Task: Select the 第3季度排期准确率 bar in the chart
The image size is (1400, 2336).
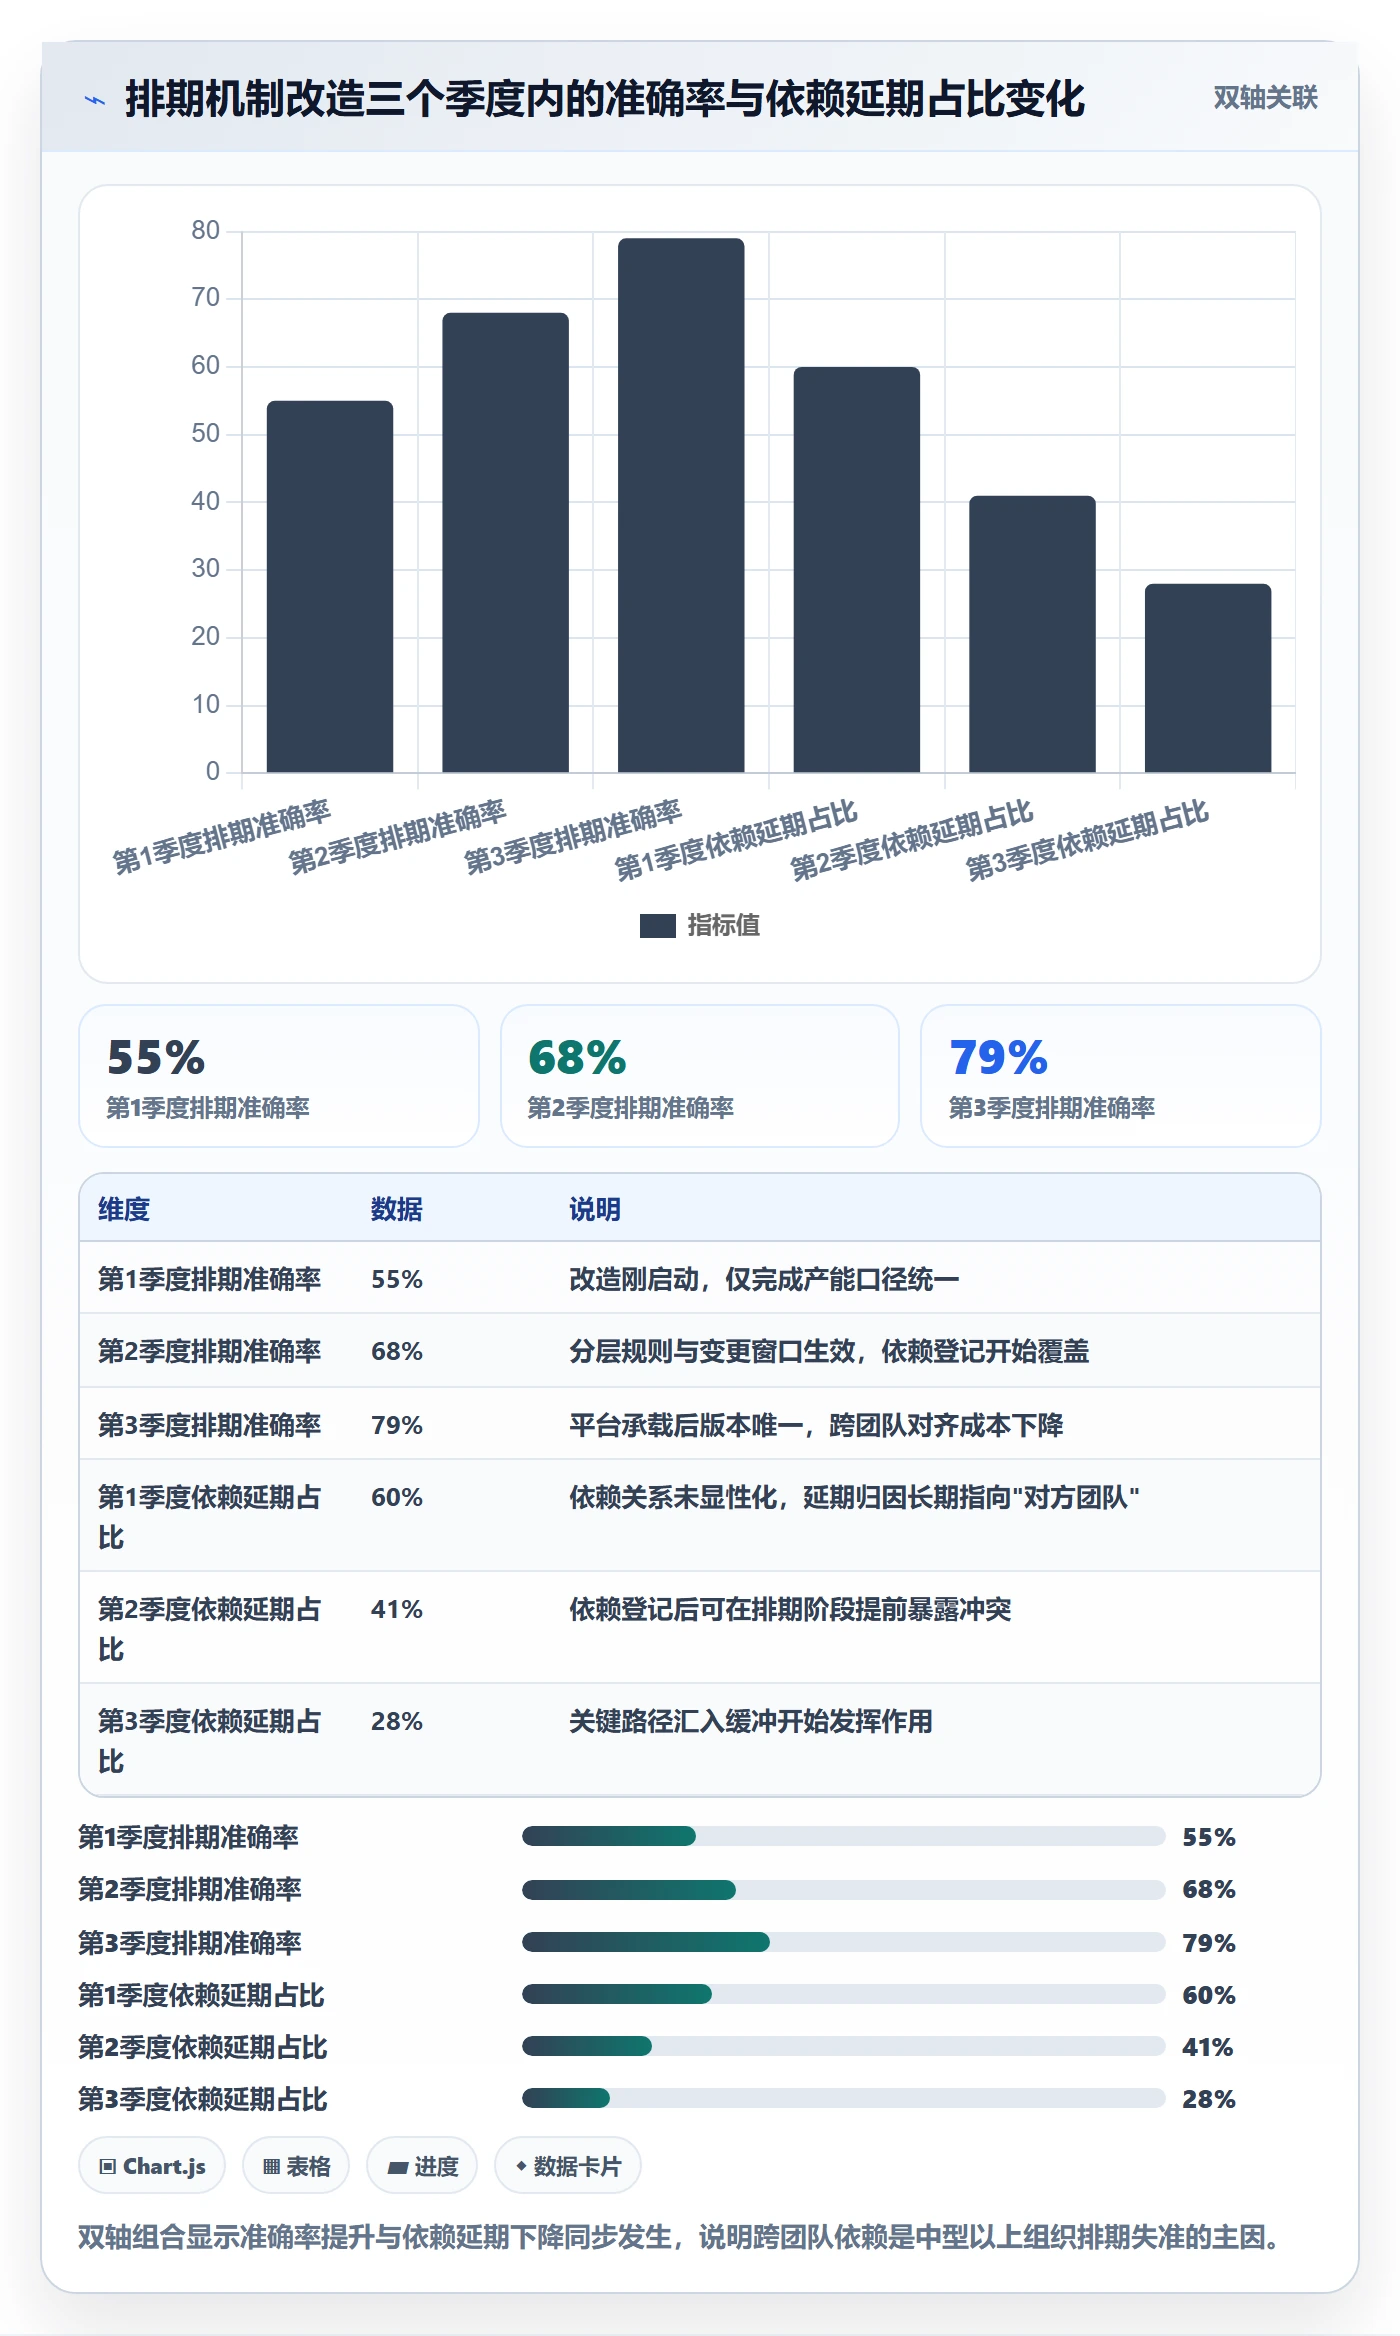Action: tap(681, 505)
